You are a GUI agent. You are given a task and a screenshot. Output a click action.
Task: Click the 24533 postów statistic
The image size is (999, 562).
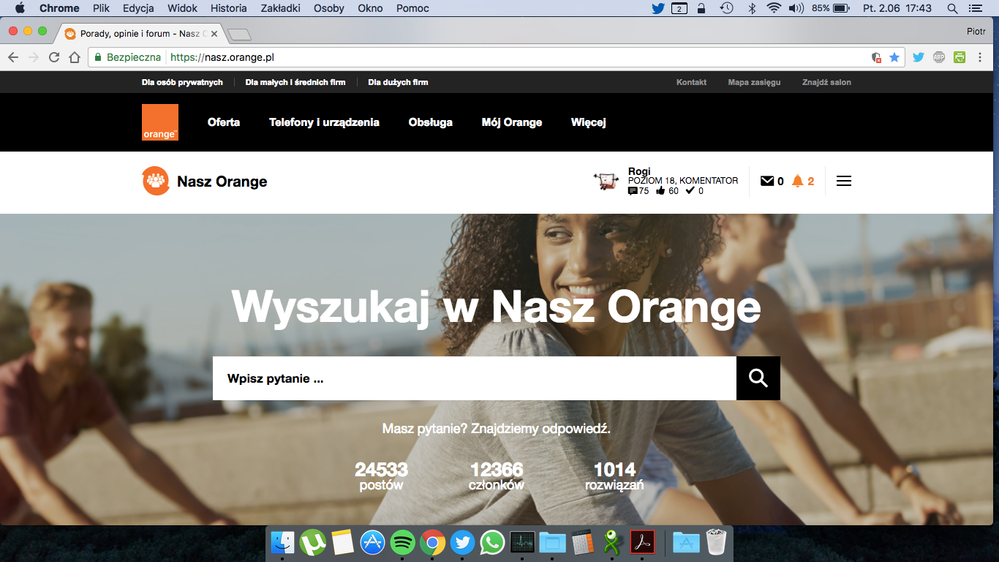[381, 476]
